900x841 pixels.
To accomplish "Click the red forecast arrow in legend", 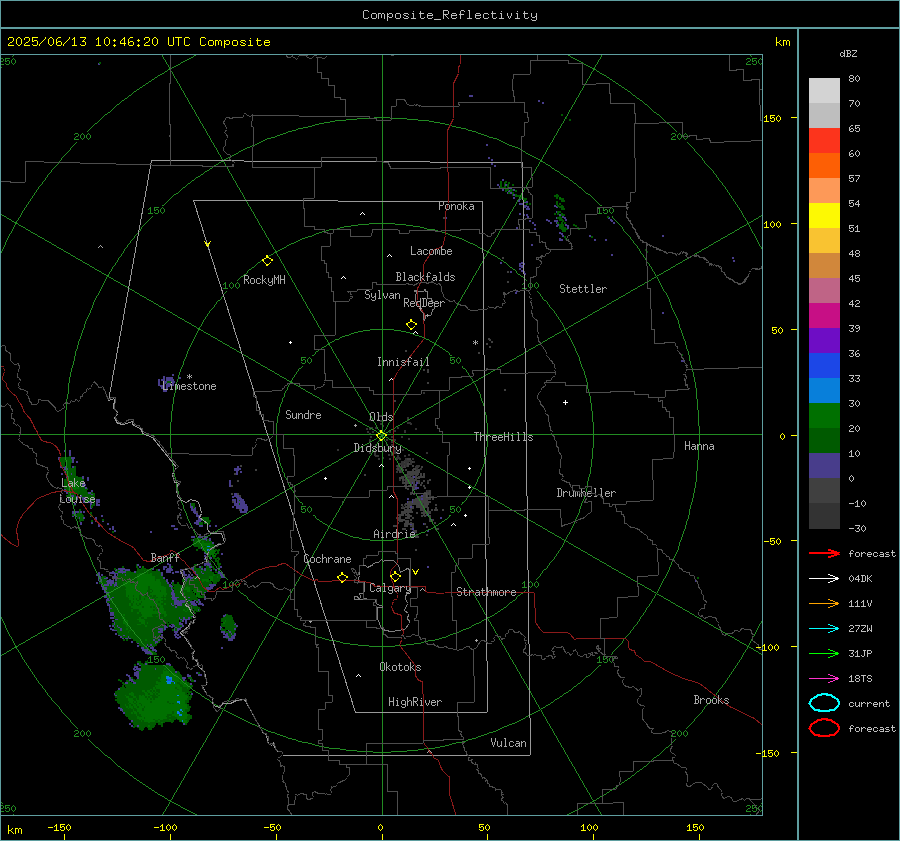I will tap(824, 553).
